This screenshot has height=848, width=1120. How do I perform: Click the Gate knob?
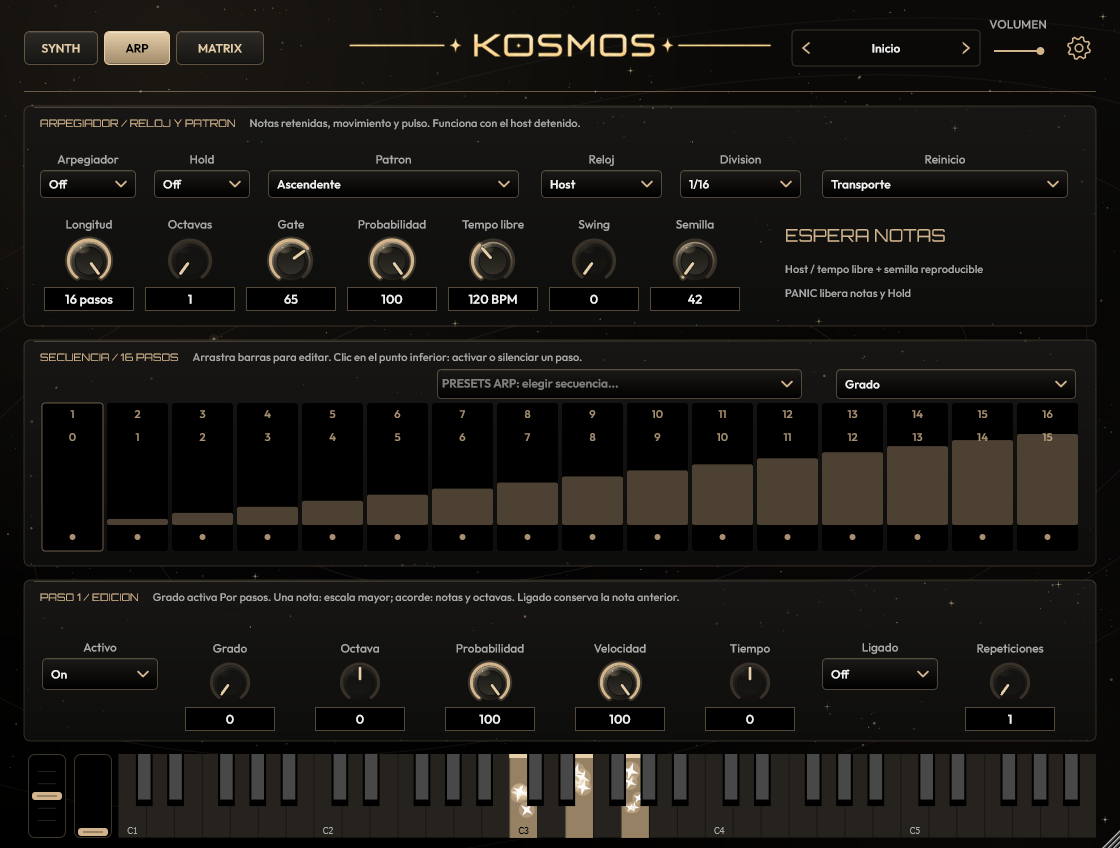point(291,260)
